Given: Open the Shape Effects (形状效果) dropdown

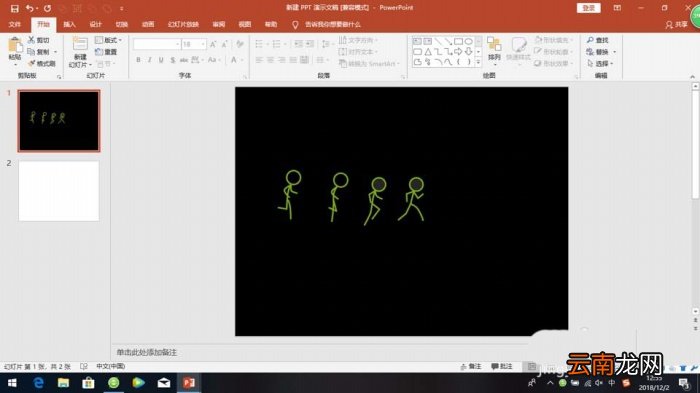Looking at the screenshot, I should point(554,64).
